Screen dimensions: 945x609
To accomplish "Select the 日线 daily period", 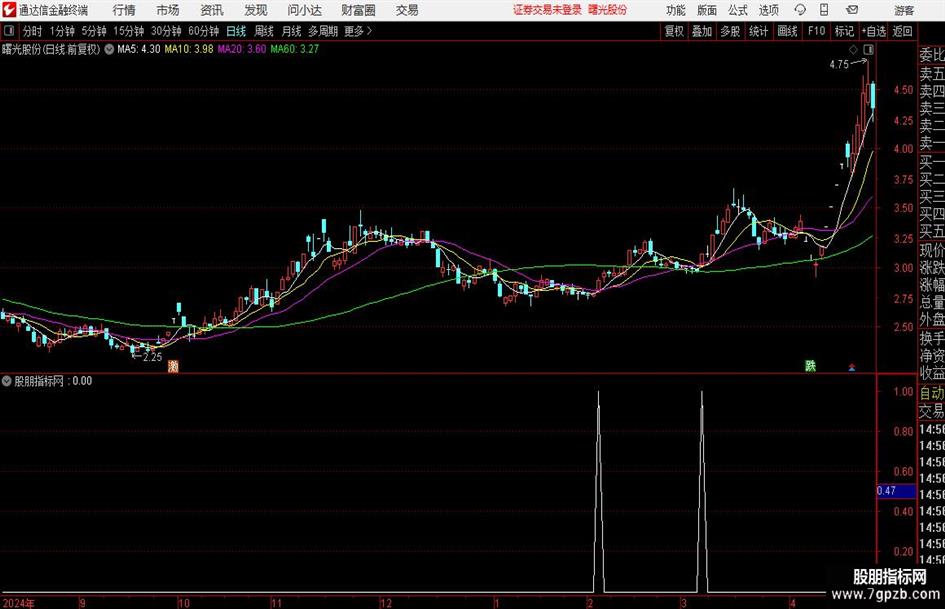I will point(236,31).
